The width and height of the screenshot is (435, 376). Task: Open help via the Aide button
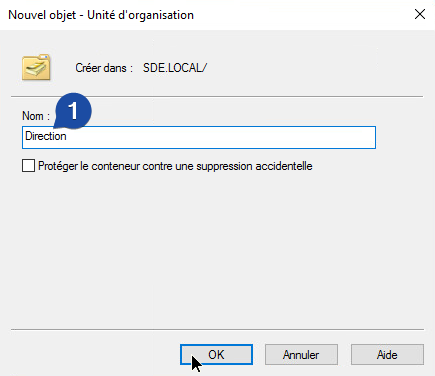[x=387, y=354]
